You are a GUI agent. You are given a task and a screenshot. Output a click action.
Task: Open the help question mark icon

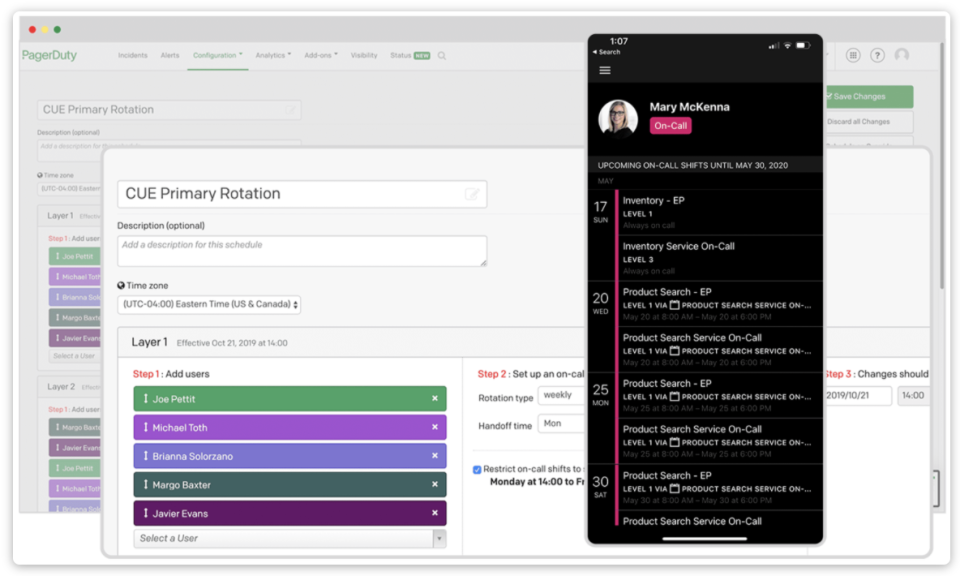[x=878, y=55]
